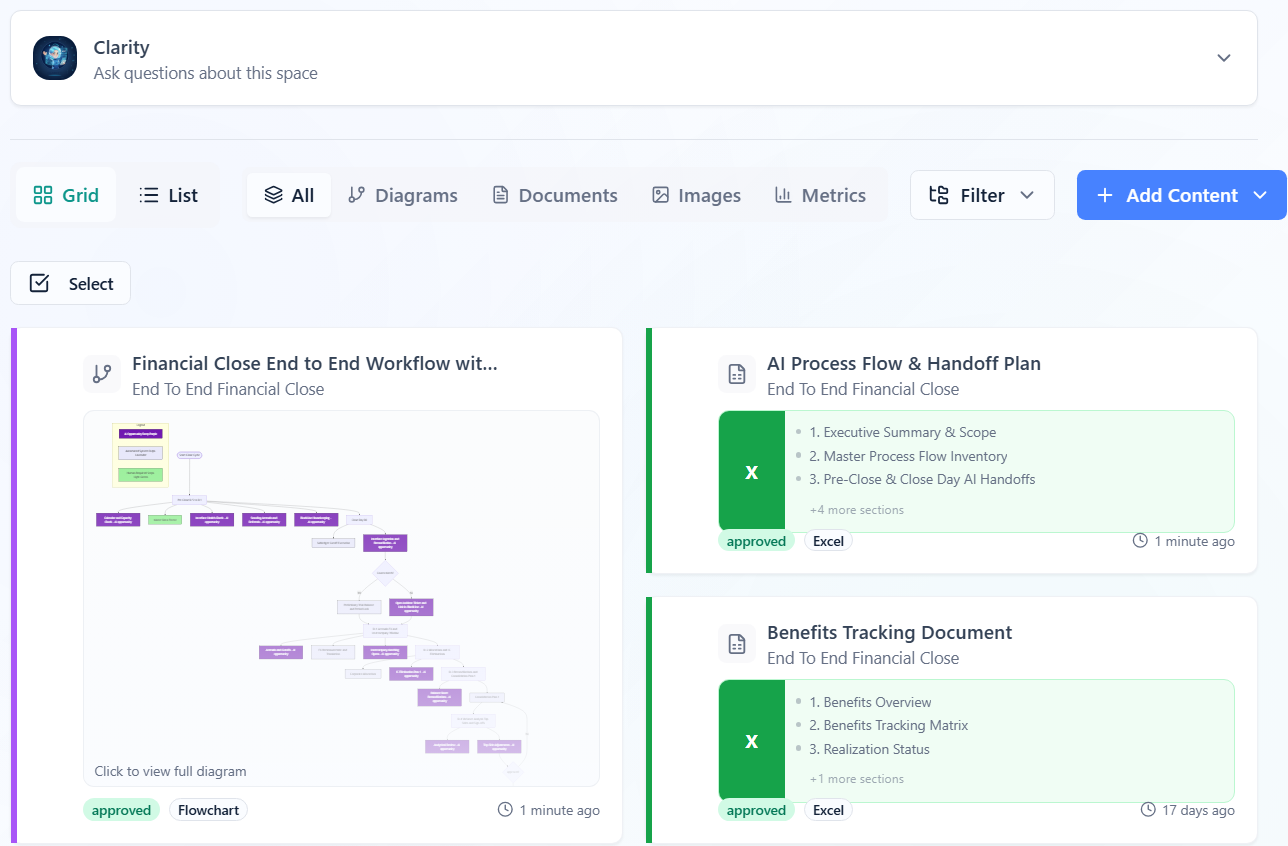The image size is (1288, 846).
Task: Click 'Click to view full diagram' text
Action: click(170, 771)
